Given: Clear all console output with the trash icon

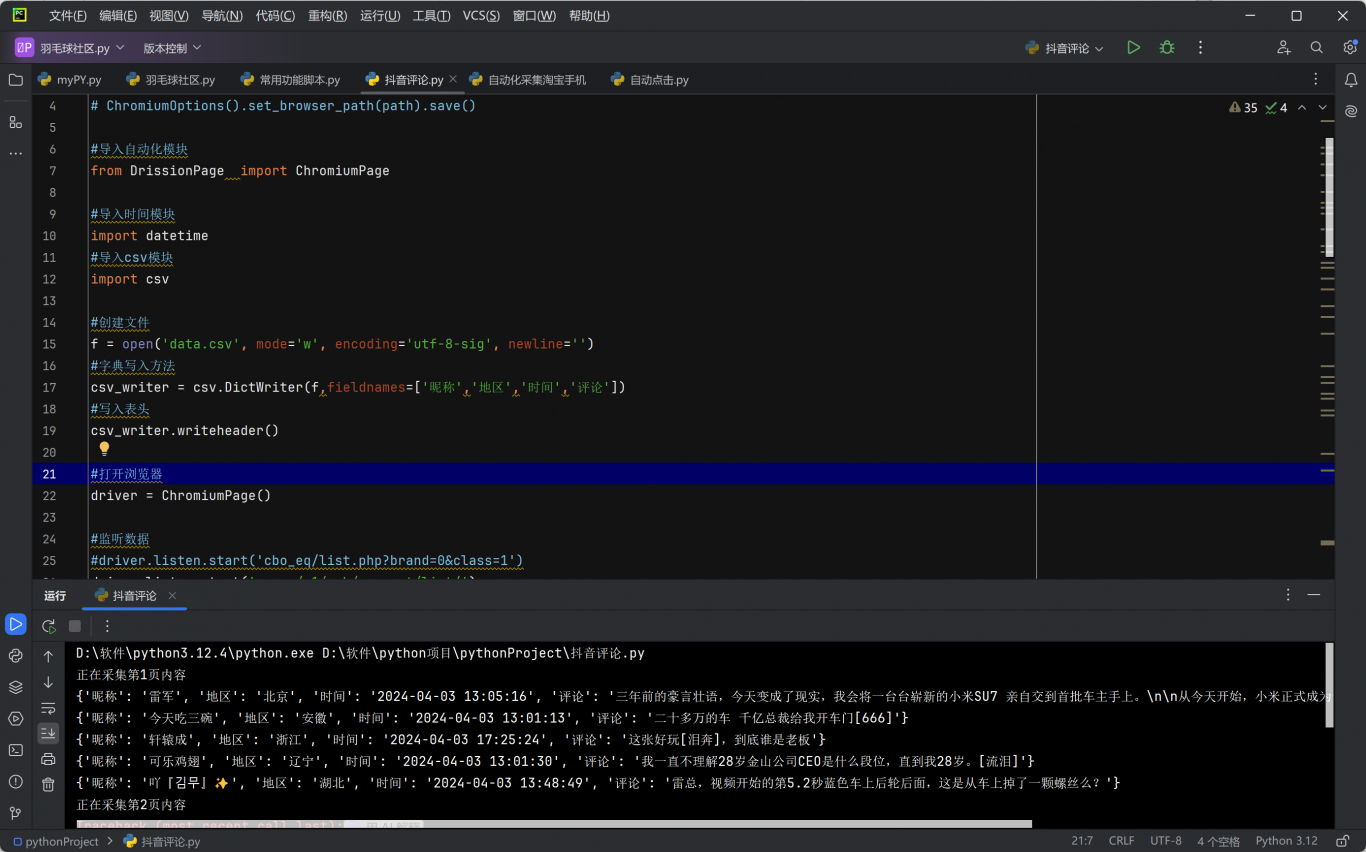Looking at the screenshot, I should pyautogui.click(x=48, y=785).
